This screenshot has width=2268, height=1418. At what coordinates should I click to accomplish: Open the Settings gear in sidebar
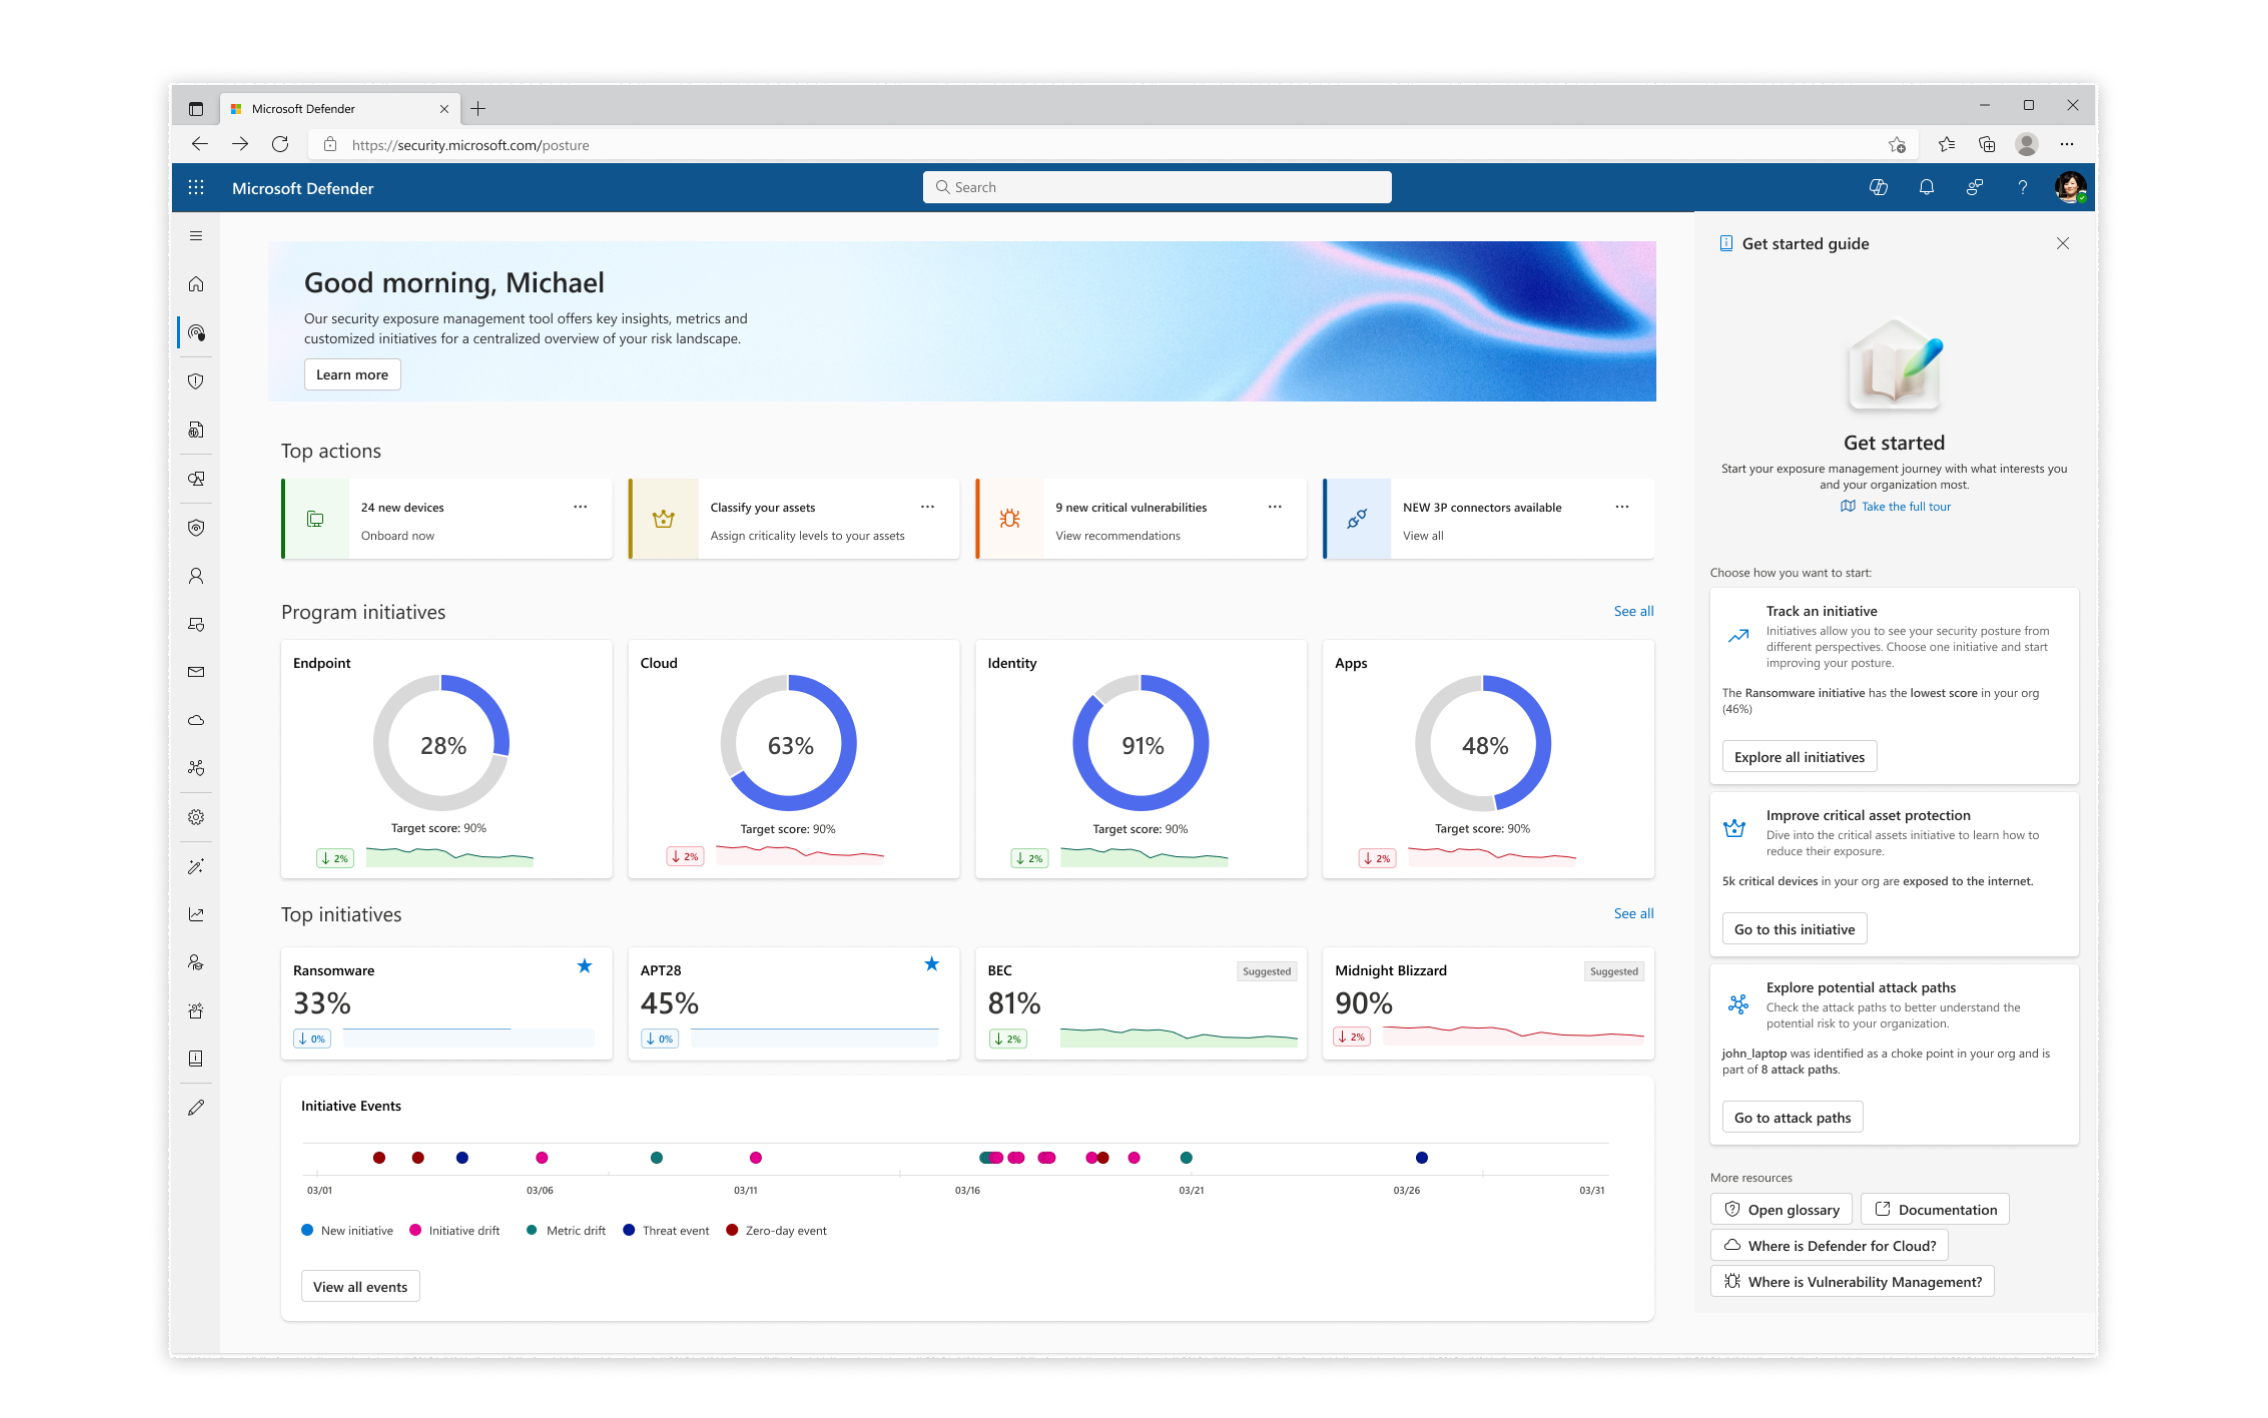click(x=196, y=817)
